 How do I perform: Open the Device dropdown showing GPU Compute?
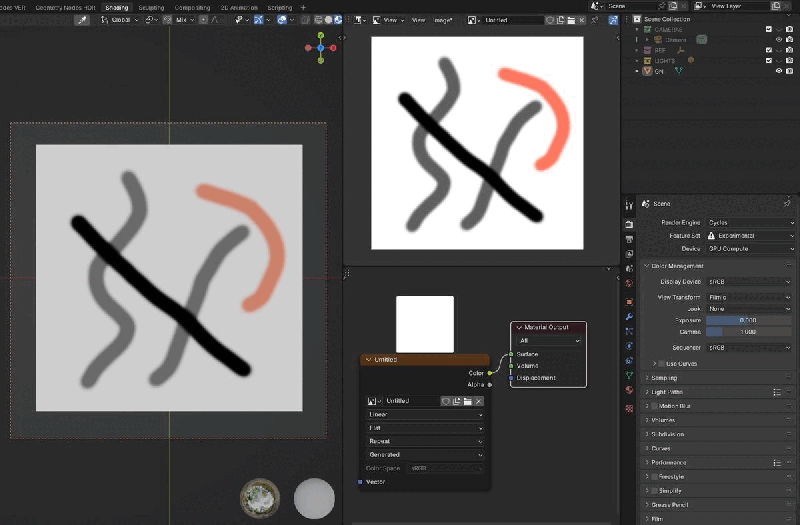click(x=751, y=249)
